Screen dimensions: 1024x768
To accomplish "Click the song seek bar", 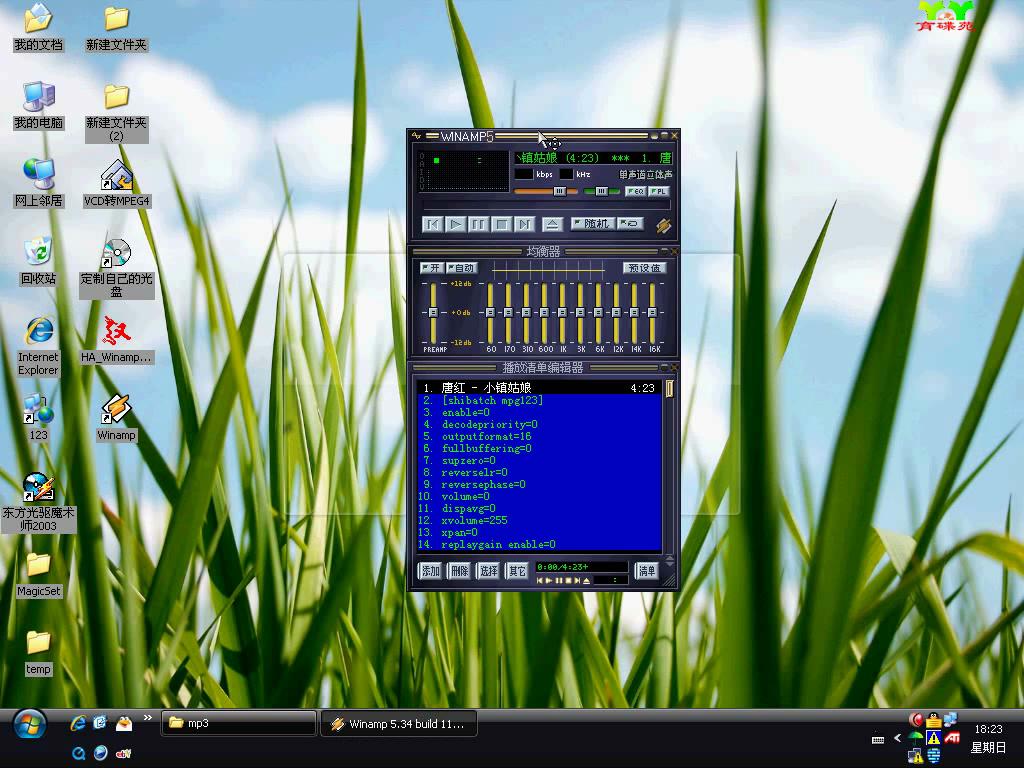I will [x=546, y=205].
